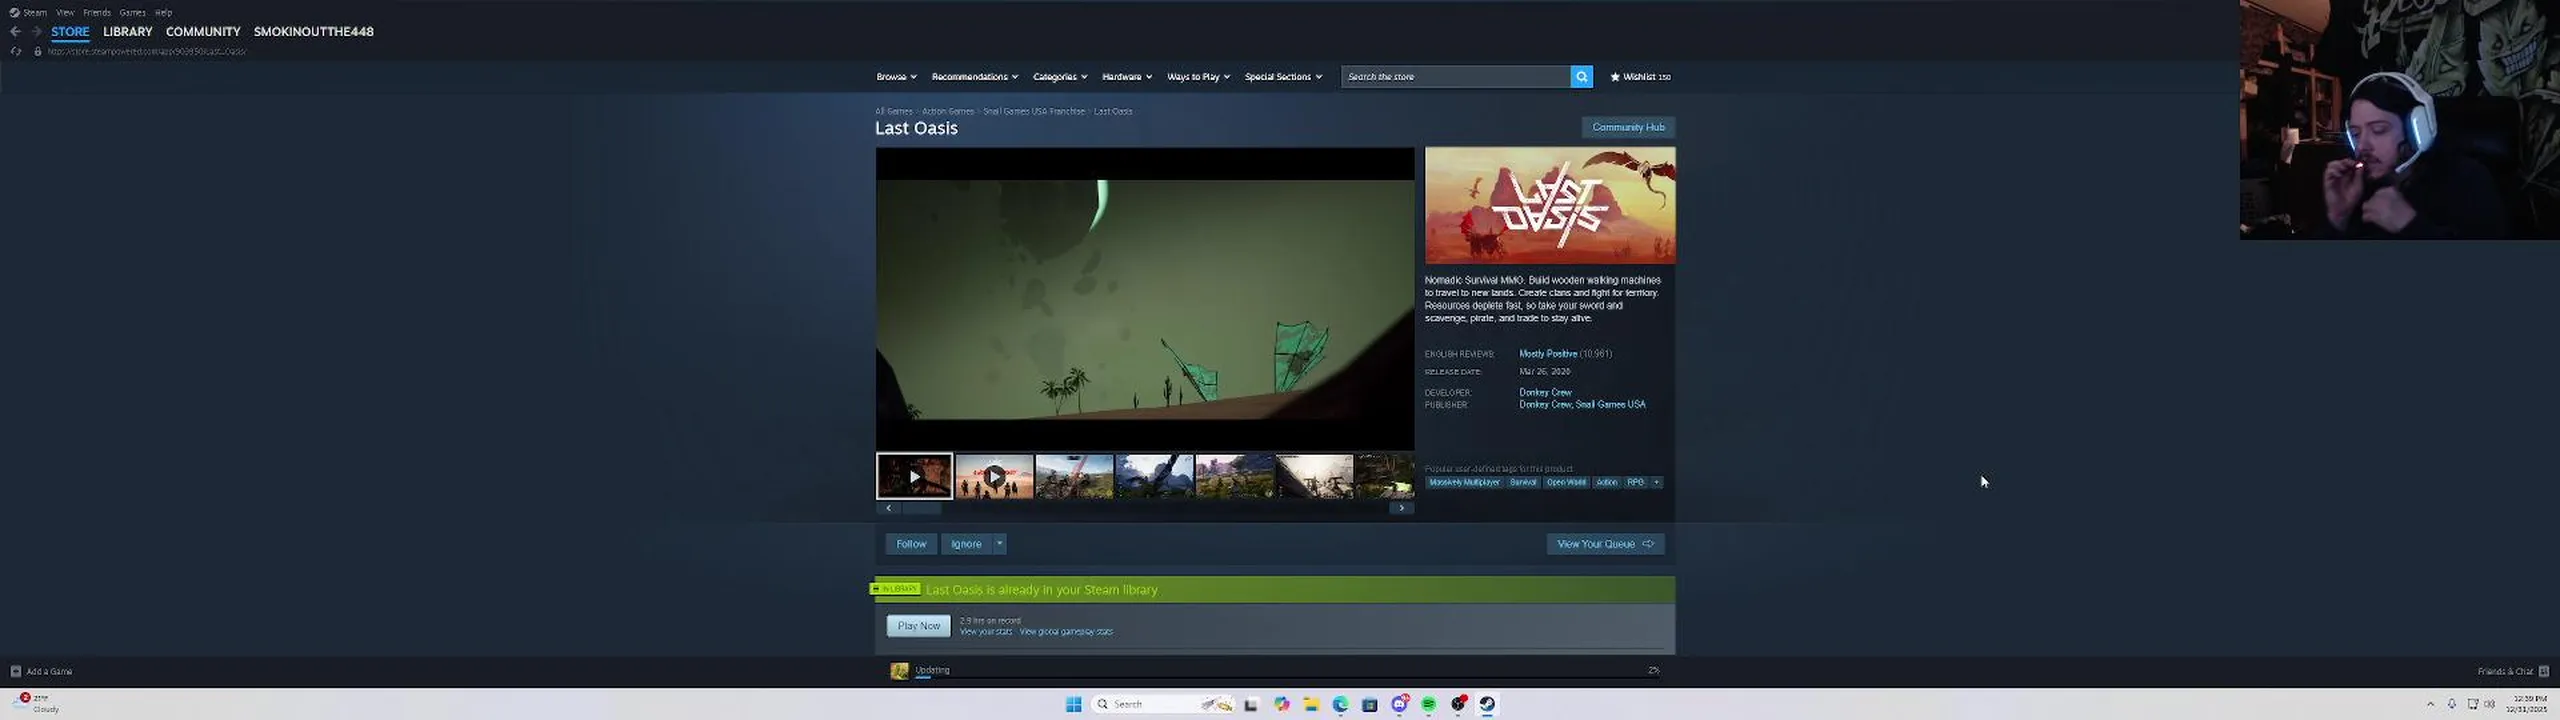Expand the Special Sections dropdown
Image resolution: width=2560 pixels, height=720 pixels.
pos(1283,77)
